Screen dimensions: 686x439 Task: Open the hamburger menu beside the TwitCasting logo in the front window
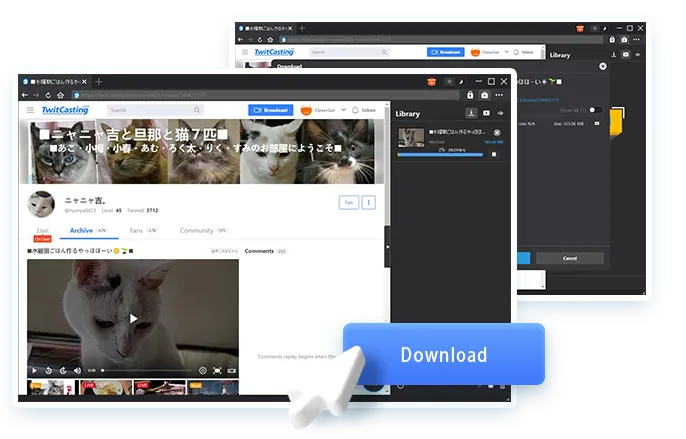coord(30,110)
